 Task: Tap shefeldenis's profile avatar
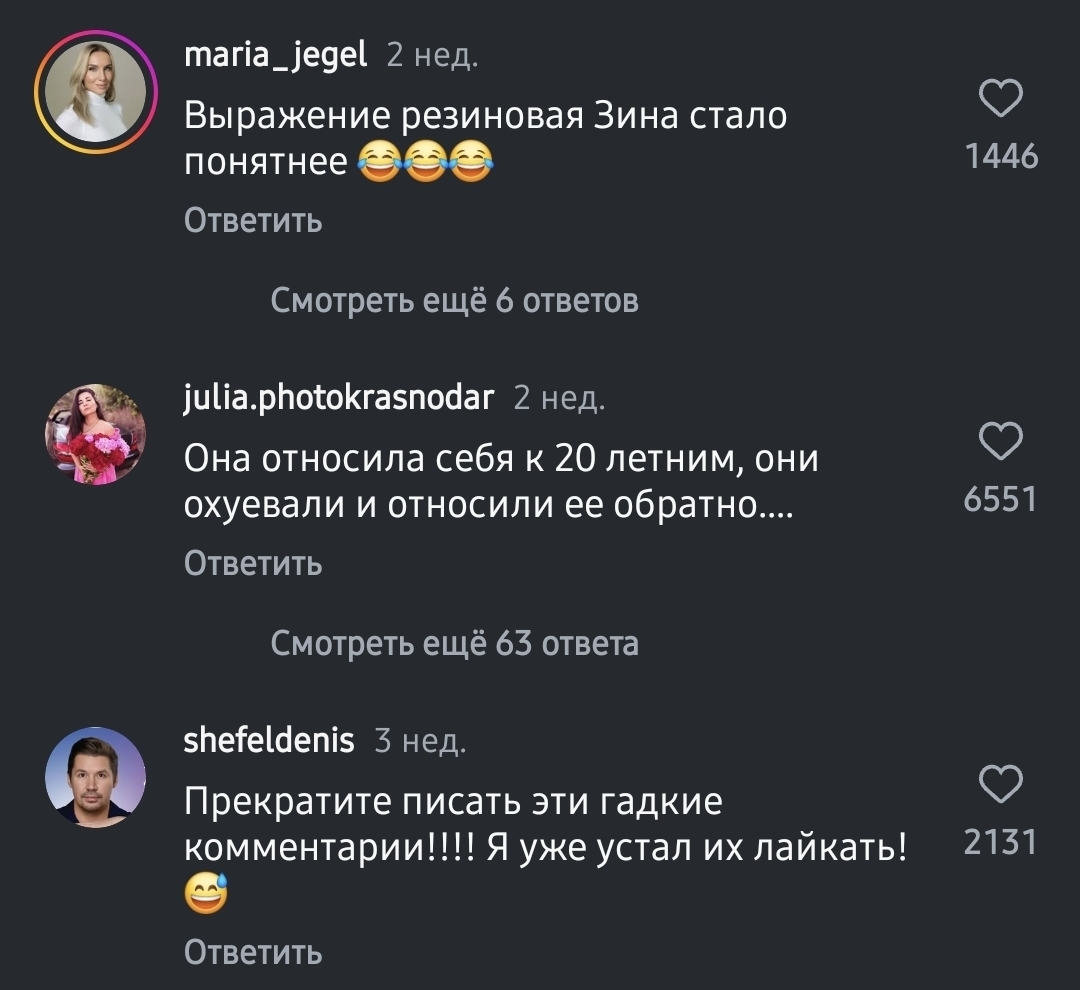point(96,777)
